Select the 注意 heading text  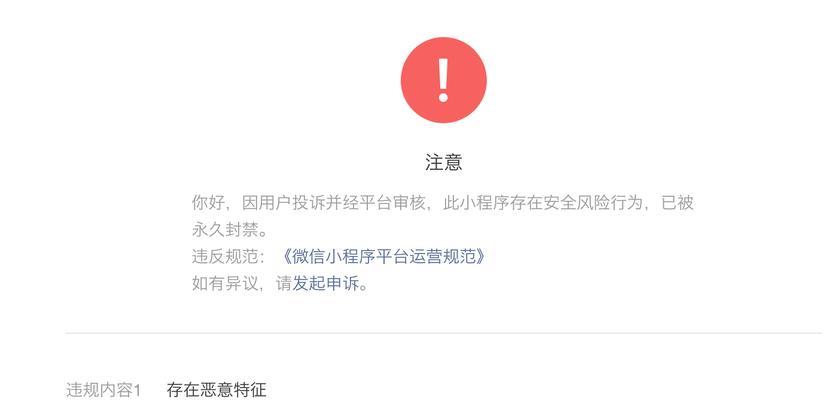point(444,163)
